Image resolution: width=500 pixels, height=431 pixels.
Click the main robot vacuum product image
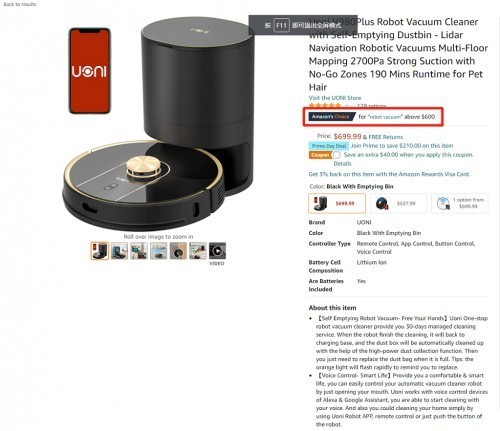tap(159, 123)
